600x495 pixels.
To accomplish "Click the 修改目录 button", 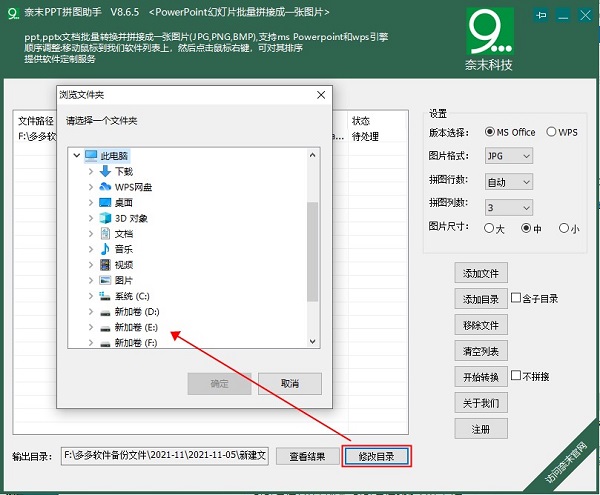I will click(377, 456).
